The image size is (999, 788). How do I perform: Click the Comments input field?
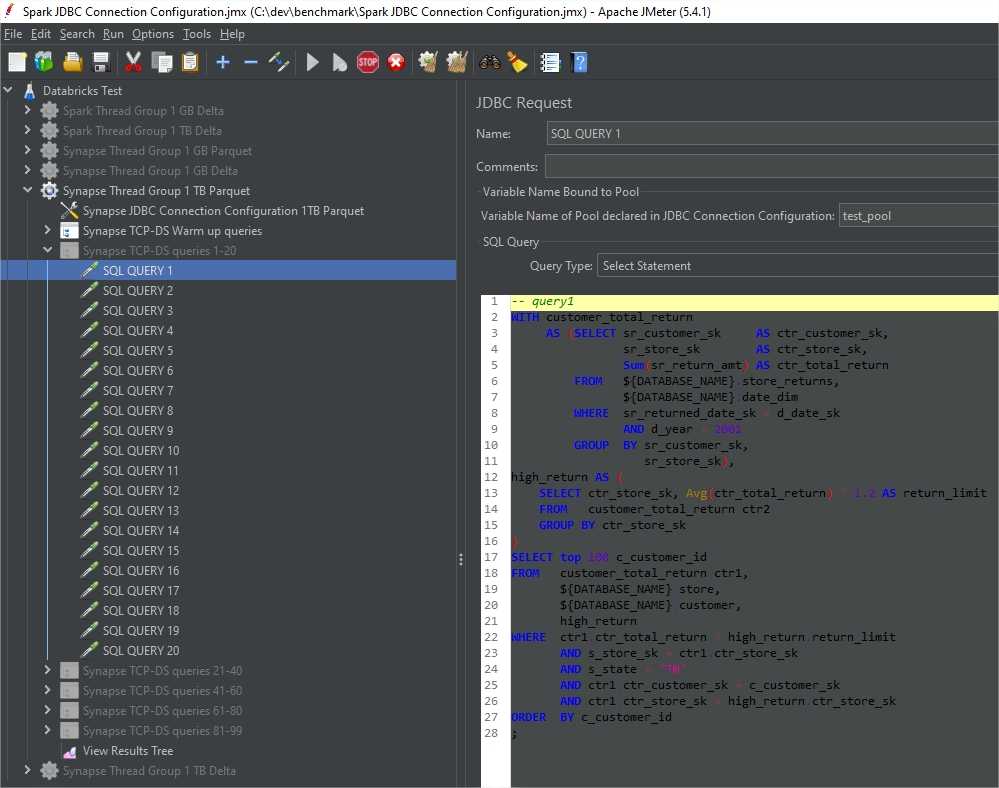pyautogui.click(x=772, y=167)
